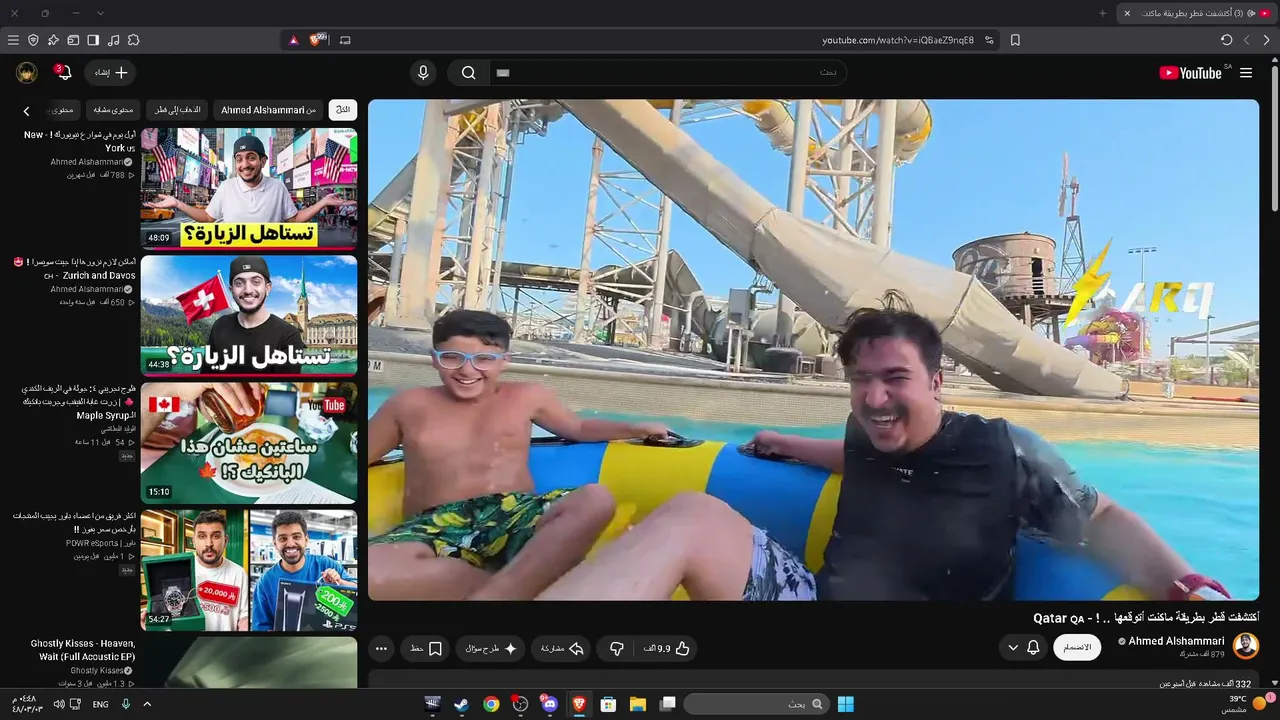Open Ahmed Alshammari channel name link
This screenshot has height=720, width=1280.
click(x=1176, y=641)
